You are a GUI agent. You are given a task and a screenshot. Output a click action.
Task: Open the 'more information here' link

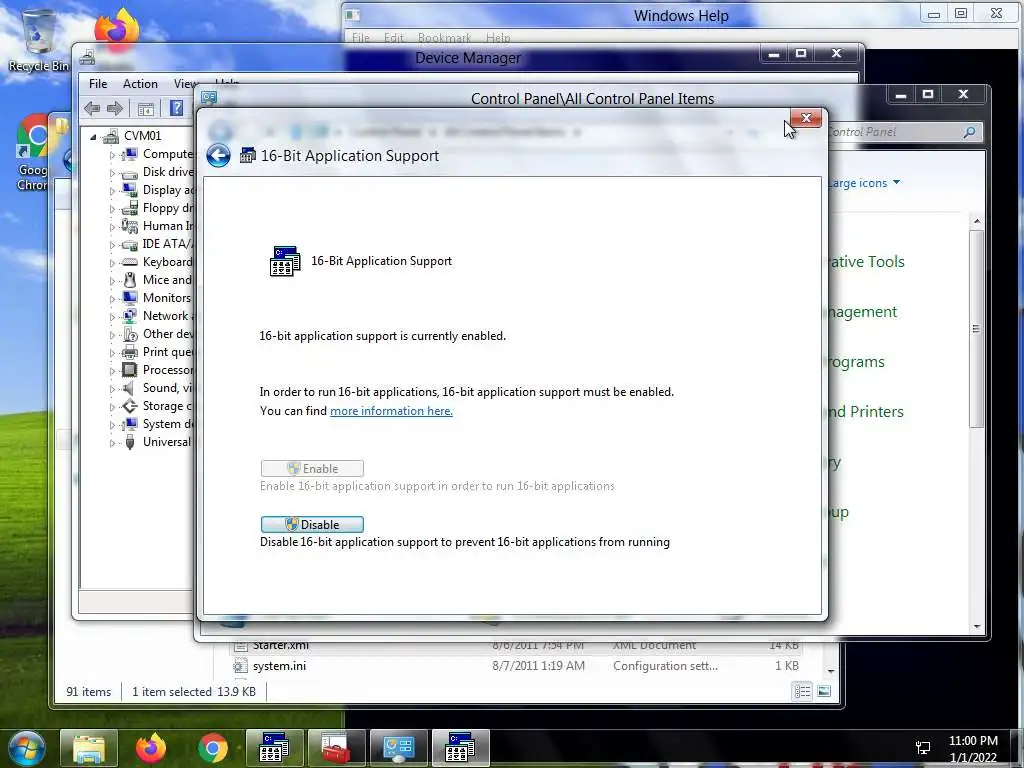tap(391, 411)
